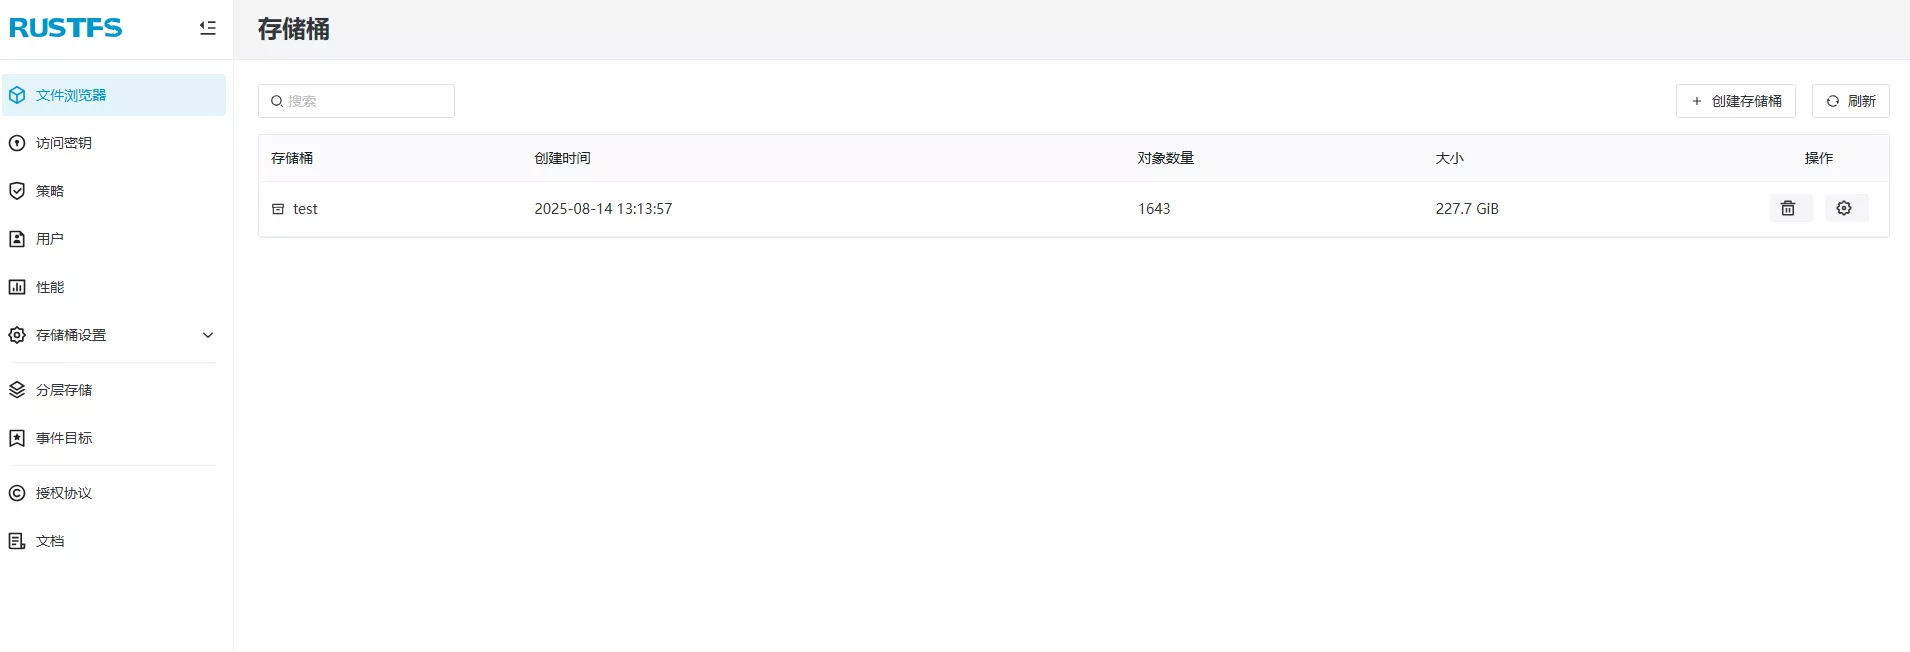Open 文档 link in sidebar
This screenshot has height=652, width=1910.
[x=114, y=541]
